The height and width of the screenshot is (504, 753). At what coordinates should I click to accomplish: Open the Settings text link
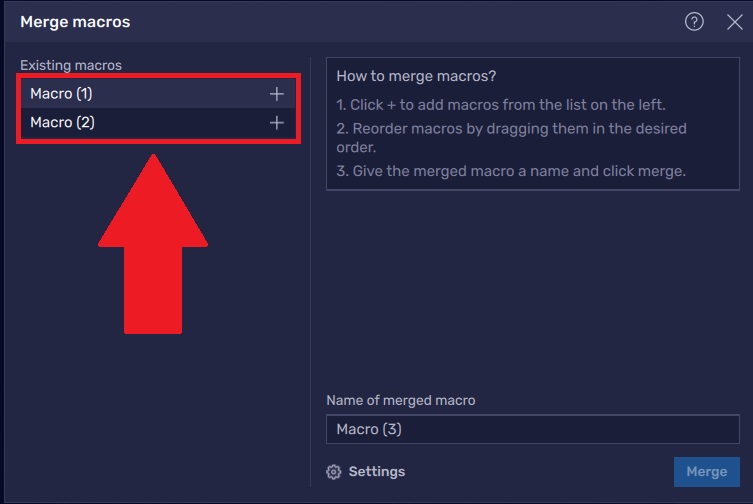coord(376,472)
